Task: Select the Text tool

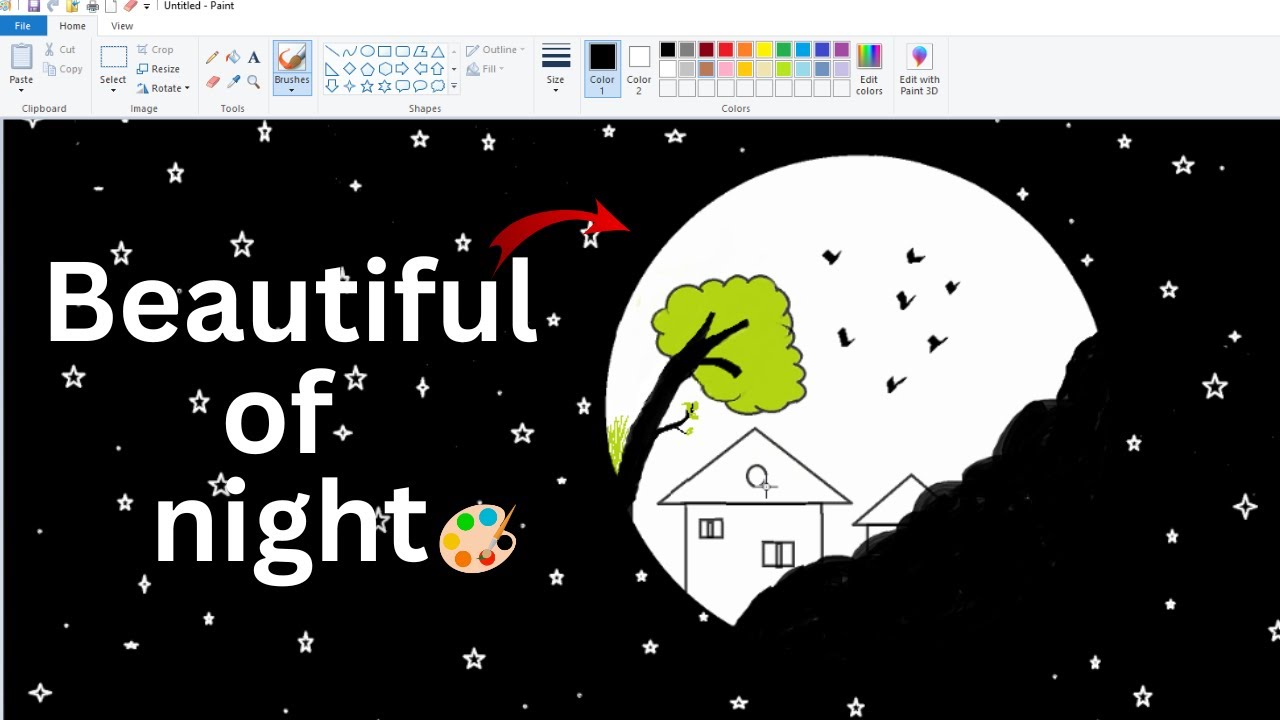Action: click(254, 57)
